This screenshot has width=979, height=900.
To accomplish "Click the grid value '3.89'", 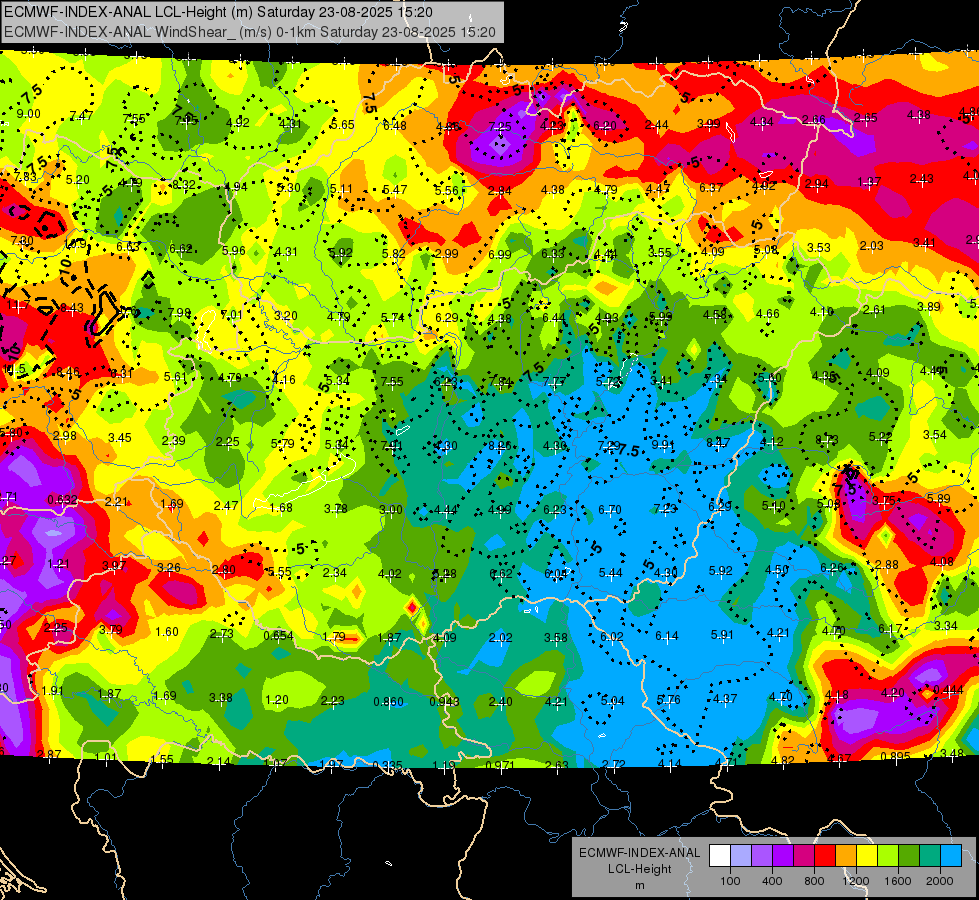I will (x=928, y=306).
